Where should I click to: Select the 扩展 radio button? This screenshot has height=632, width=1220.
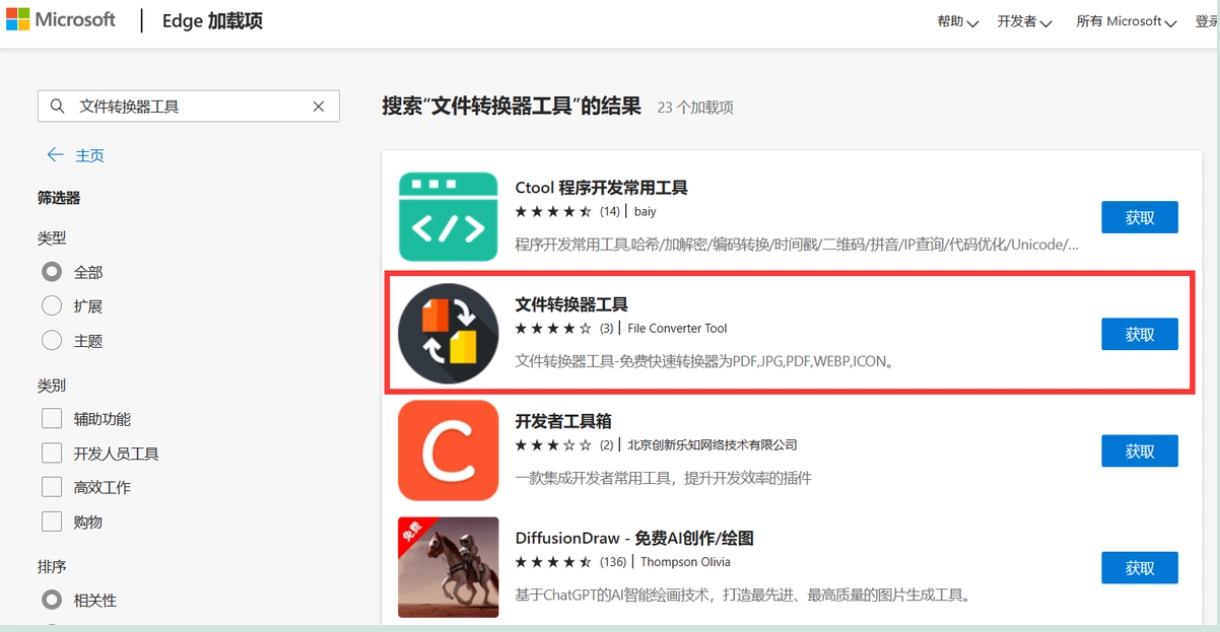point(52,306)
